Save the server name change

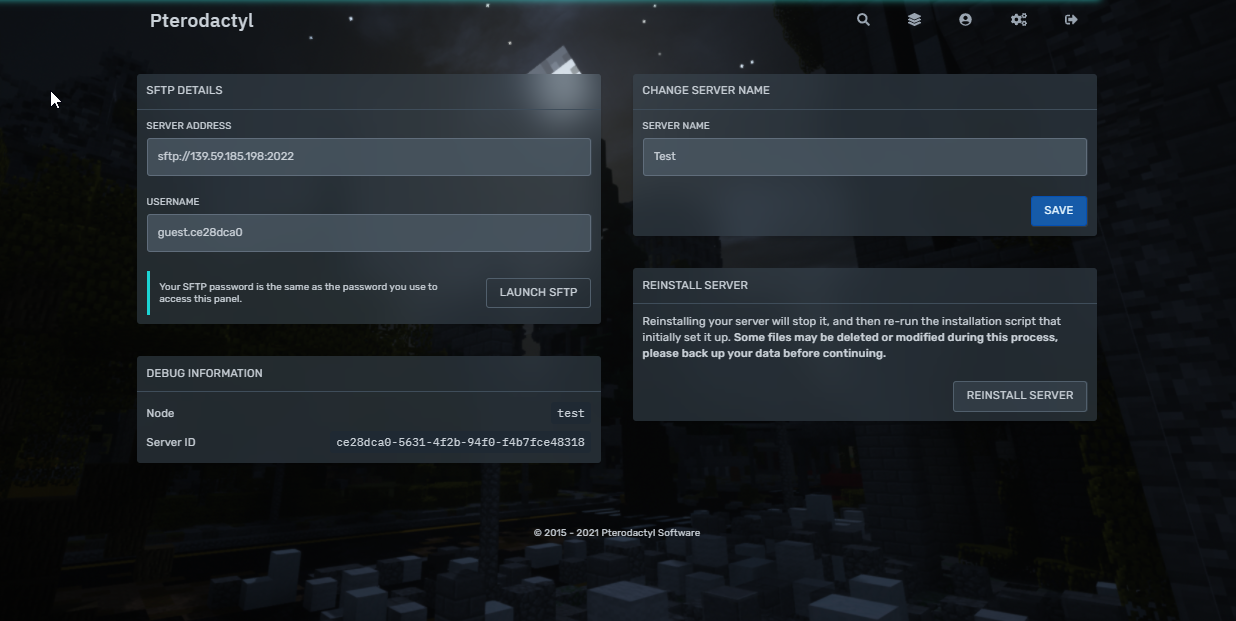coord(1058,211)
